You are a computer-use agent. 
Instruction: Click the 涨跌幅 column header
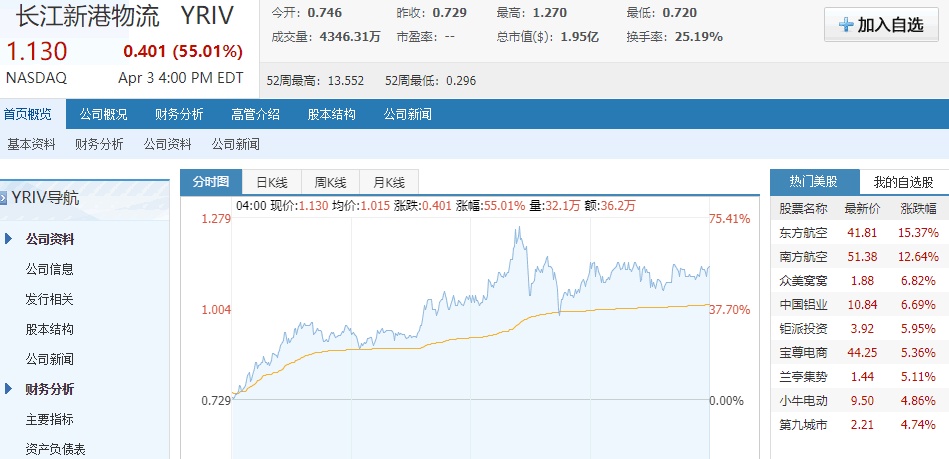point(919,209)
